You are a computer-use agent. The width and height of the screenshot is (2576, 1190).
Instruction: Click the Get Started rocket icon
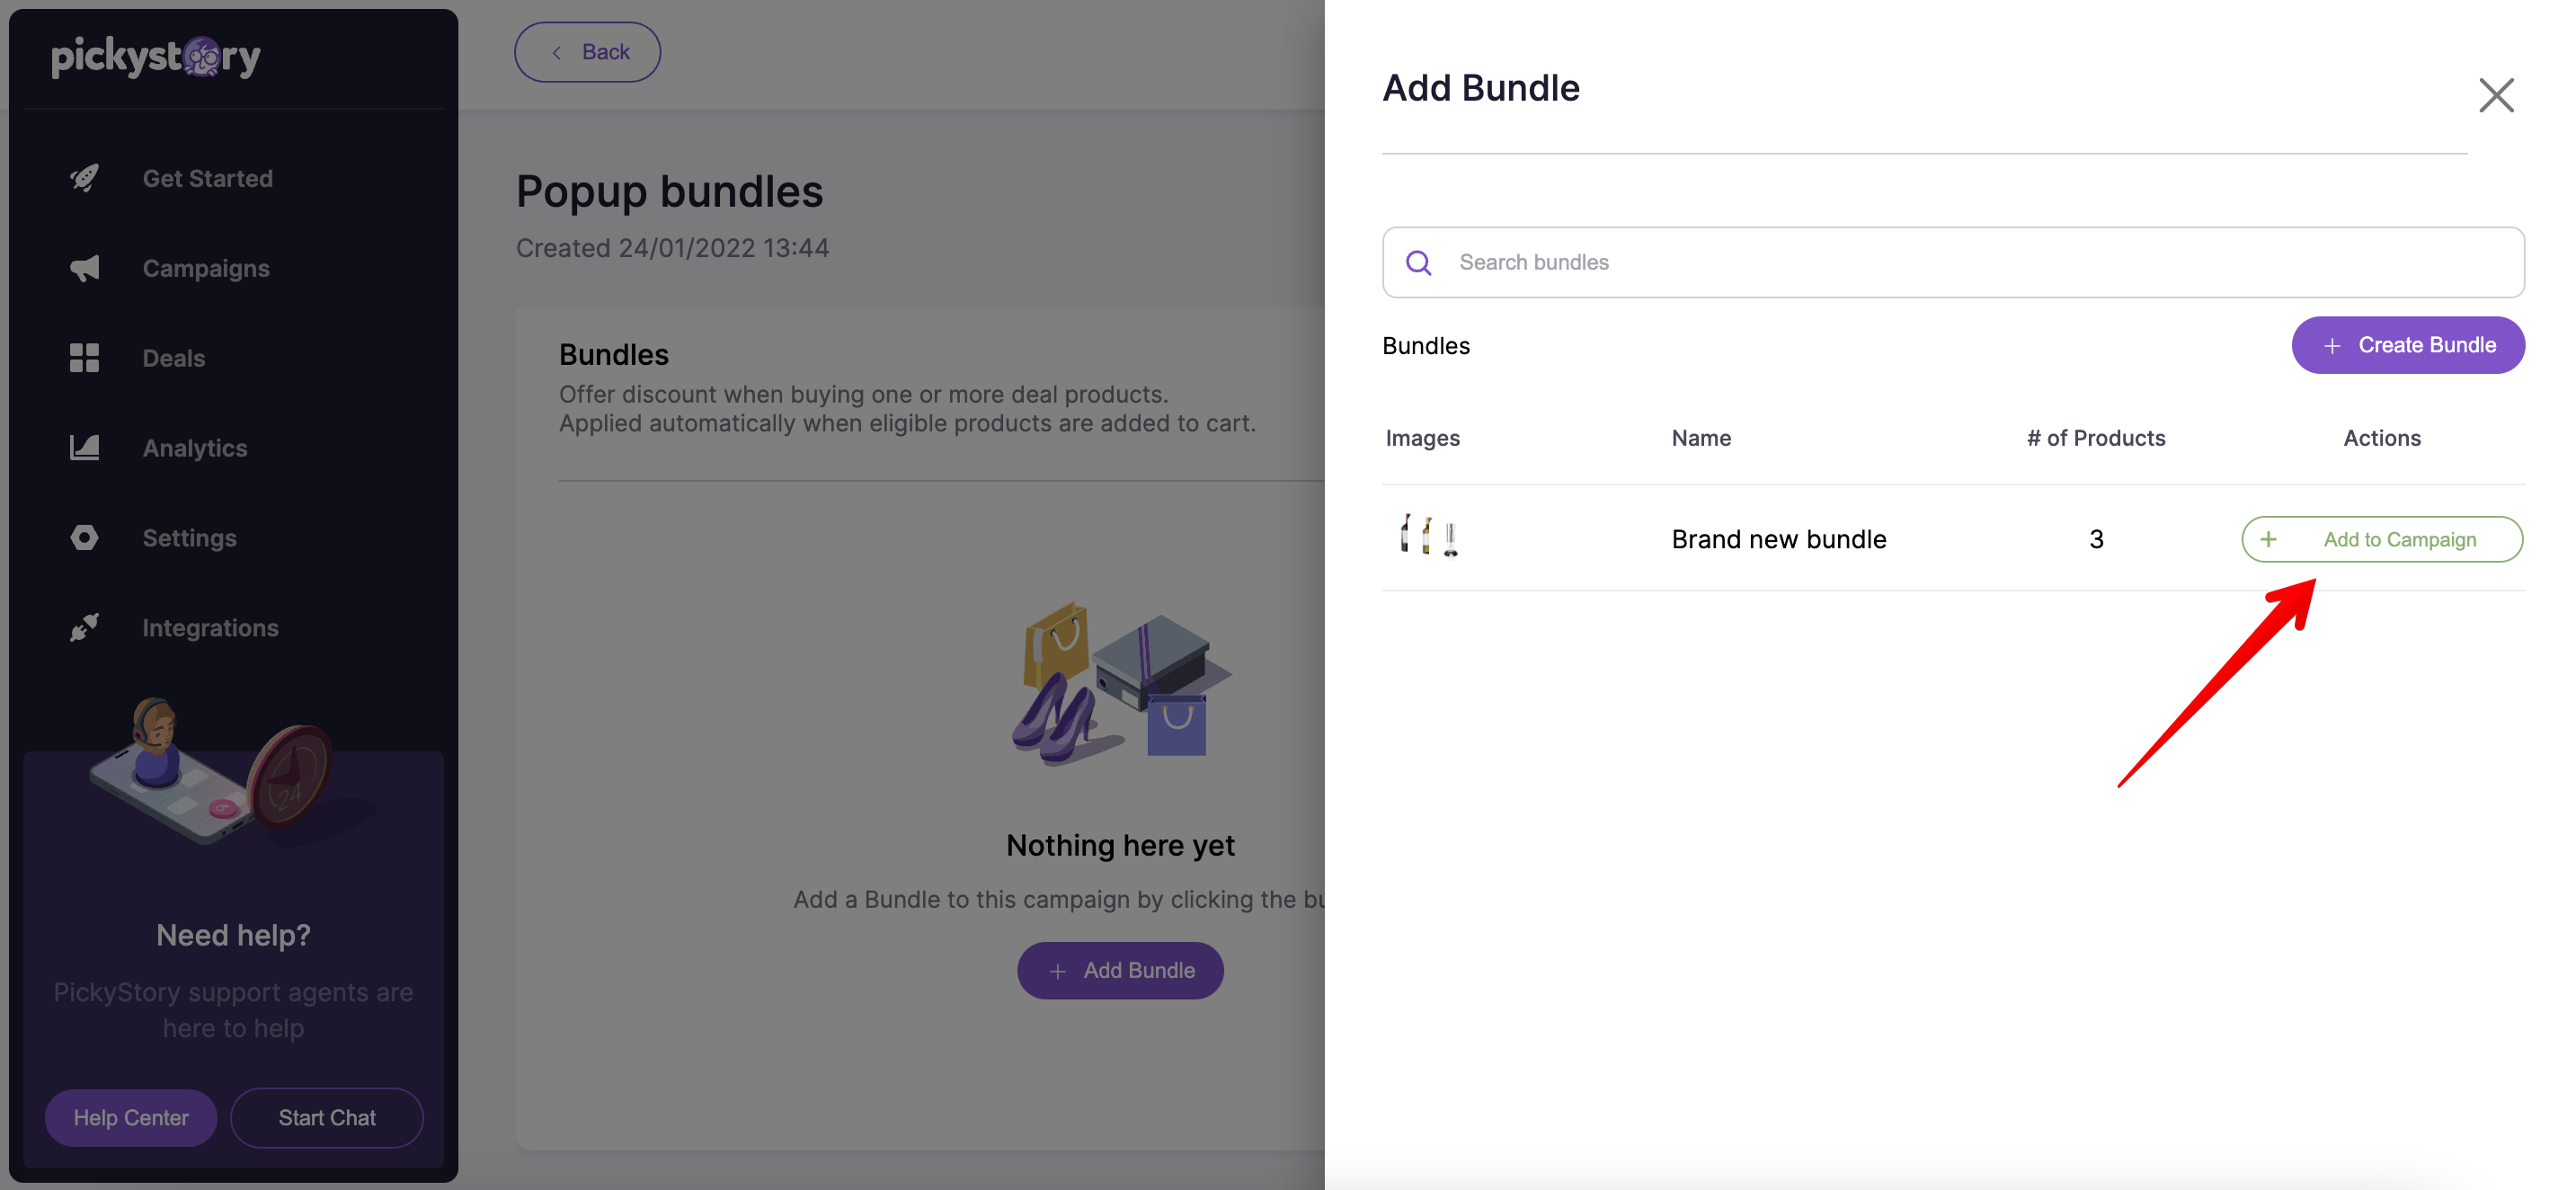85,178
